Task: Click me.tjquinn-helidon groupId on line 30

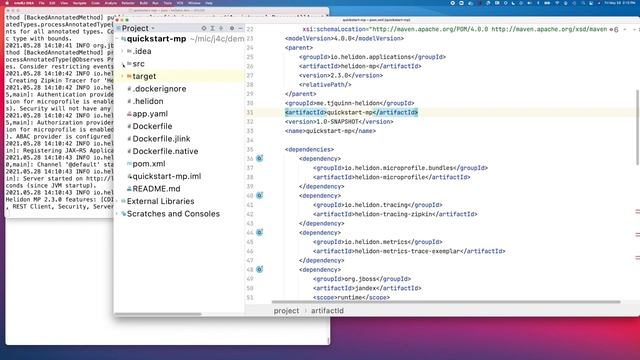Action: click(x=349, y=103)
